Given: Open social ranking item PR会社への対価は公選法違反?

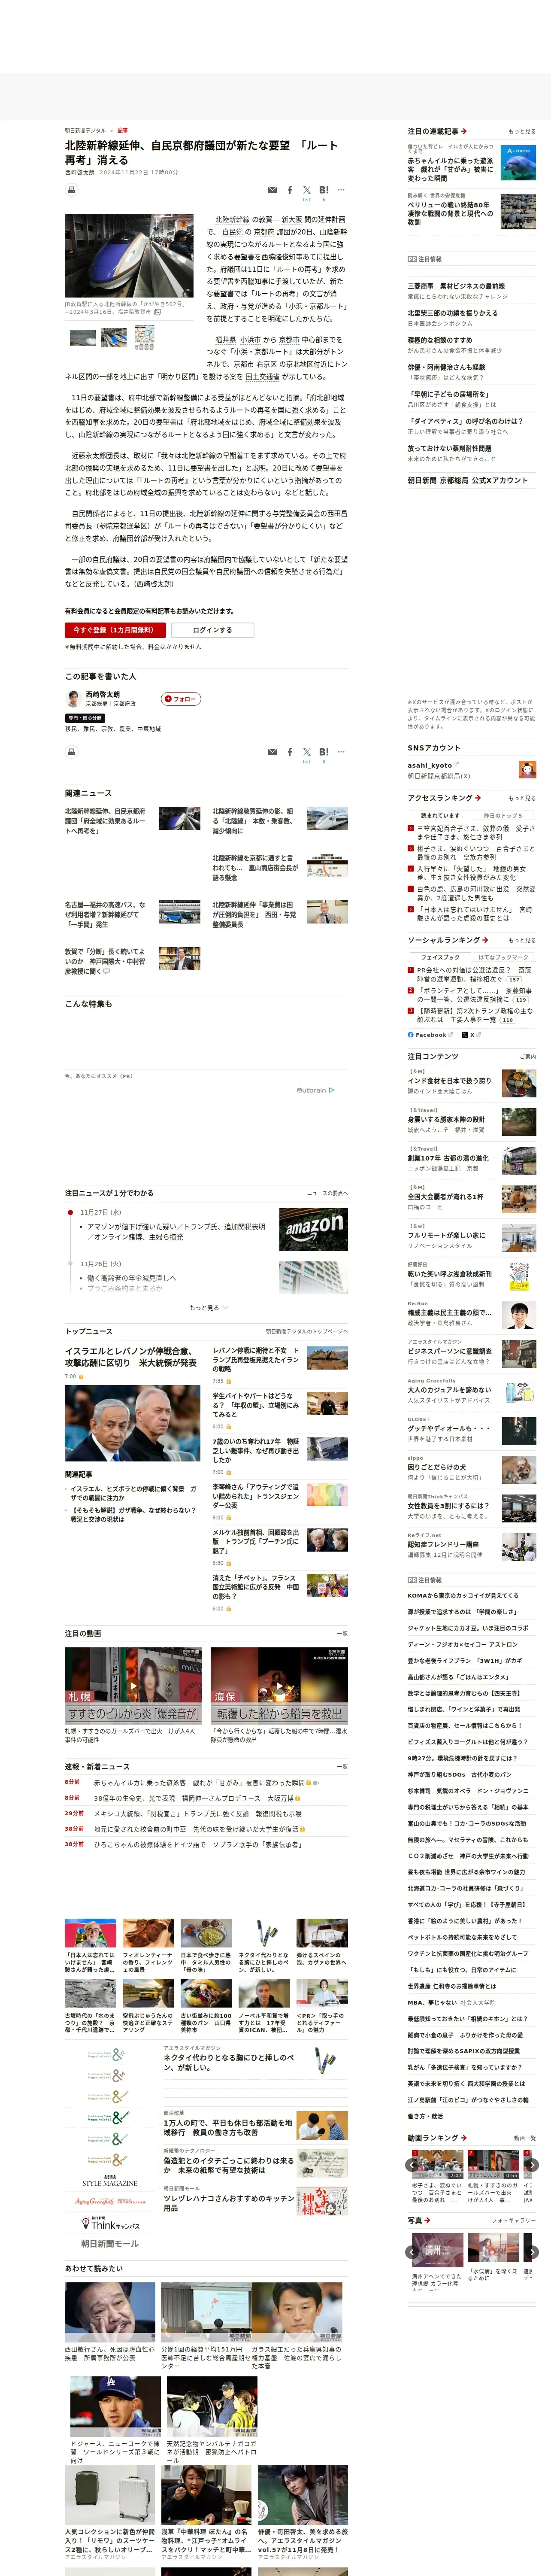Looking at the screenshot, I should [x=474, y=974].
